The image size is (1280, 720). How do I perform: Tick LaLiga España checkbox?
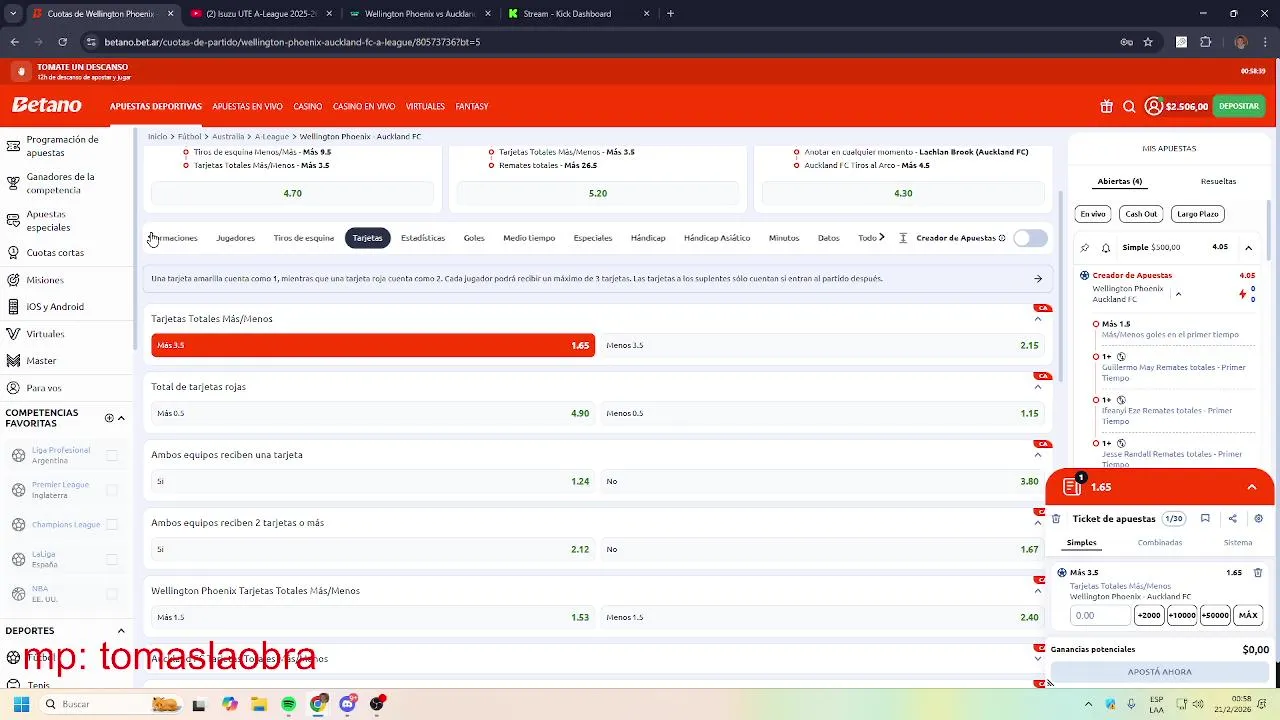(112, 559)
